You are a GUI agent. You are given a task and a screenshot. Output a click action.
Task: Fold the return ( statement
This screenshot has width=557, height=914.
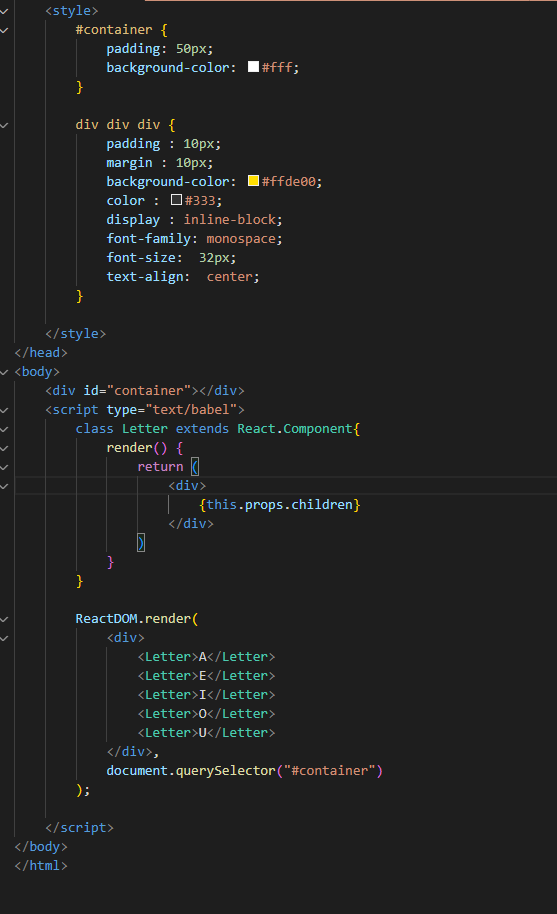point(4,467)
